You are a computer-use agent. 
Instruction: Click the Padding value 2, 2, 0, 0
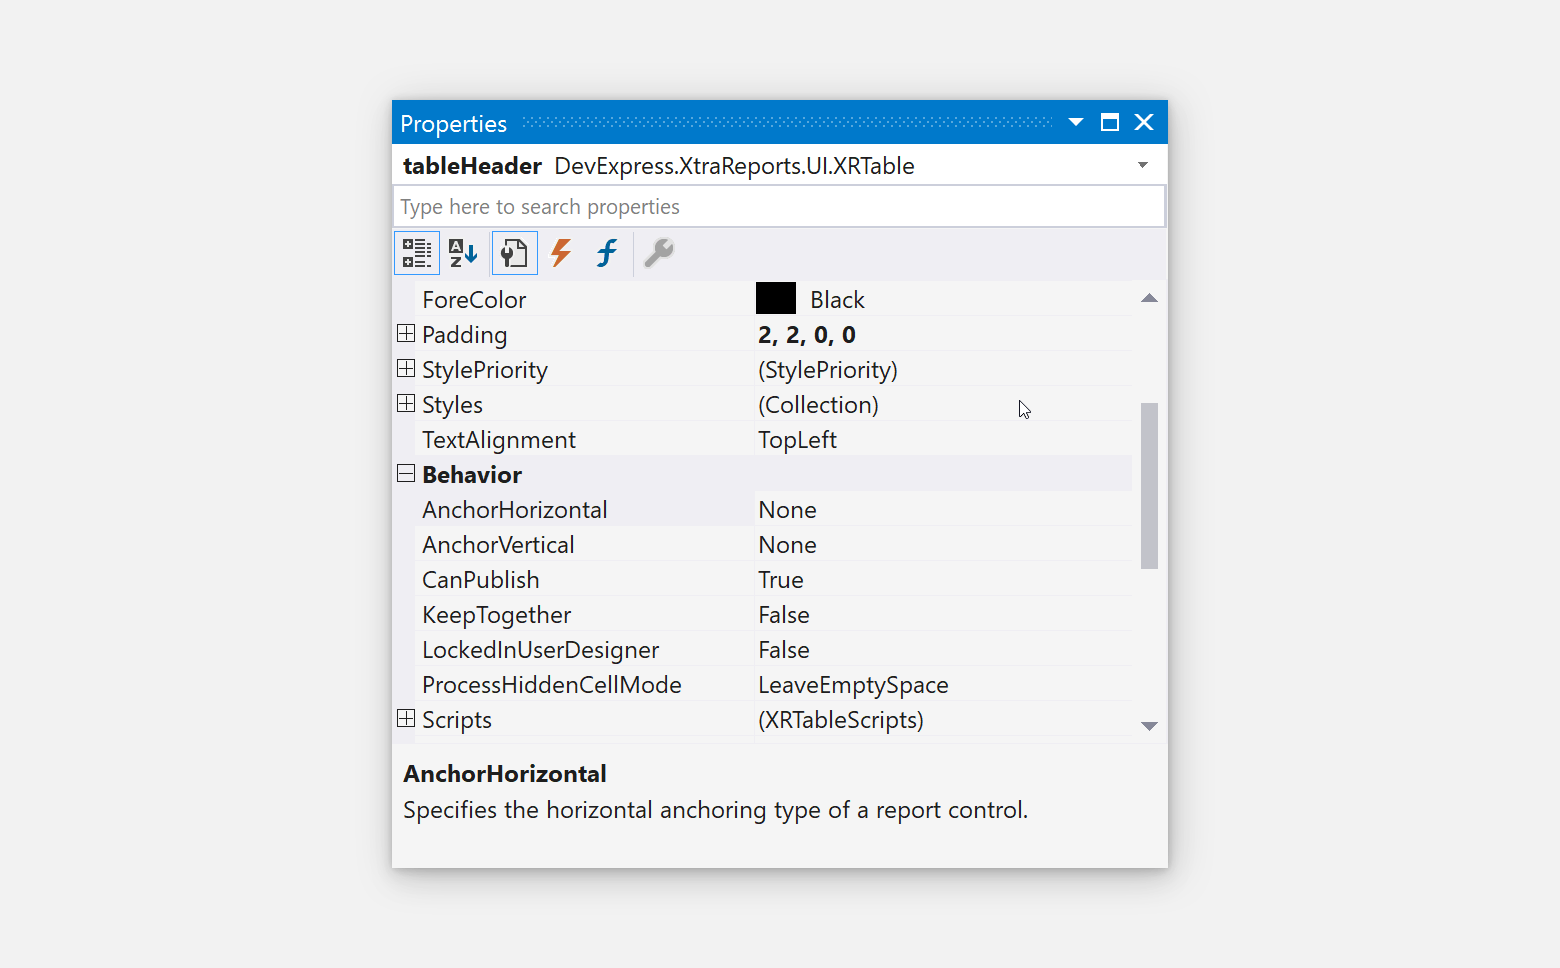pos(807,335)
